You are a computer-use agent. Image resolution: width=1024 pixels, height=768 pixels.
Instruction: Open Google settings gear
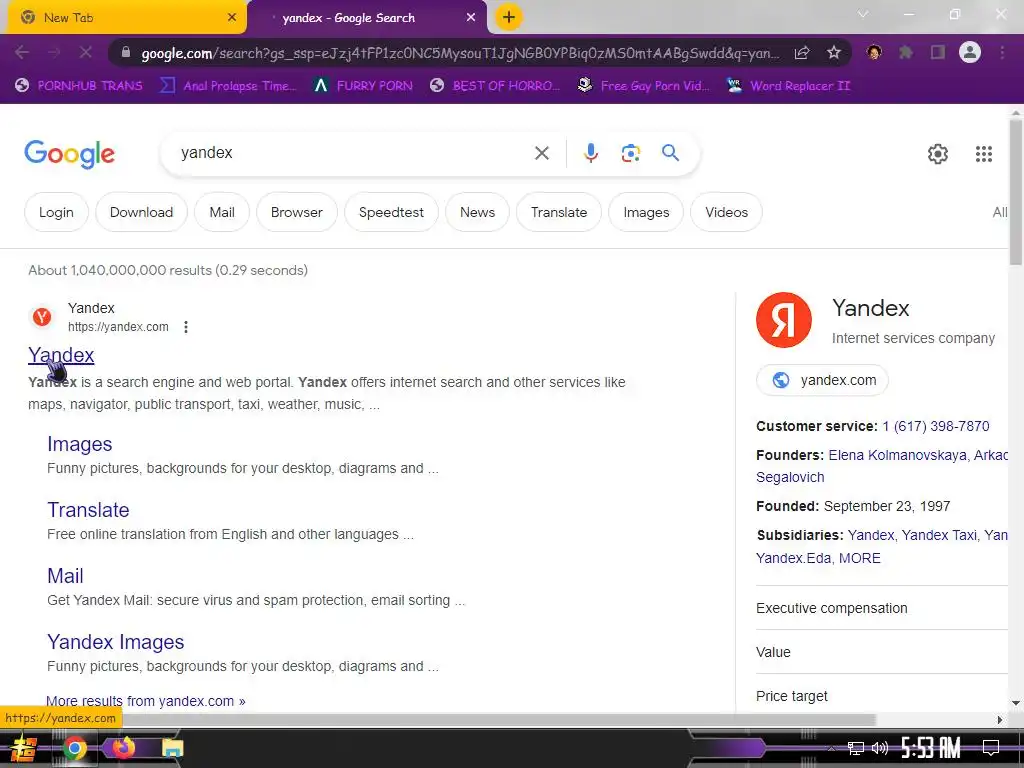pyautogui.click(x=937, y=154)
